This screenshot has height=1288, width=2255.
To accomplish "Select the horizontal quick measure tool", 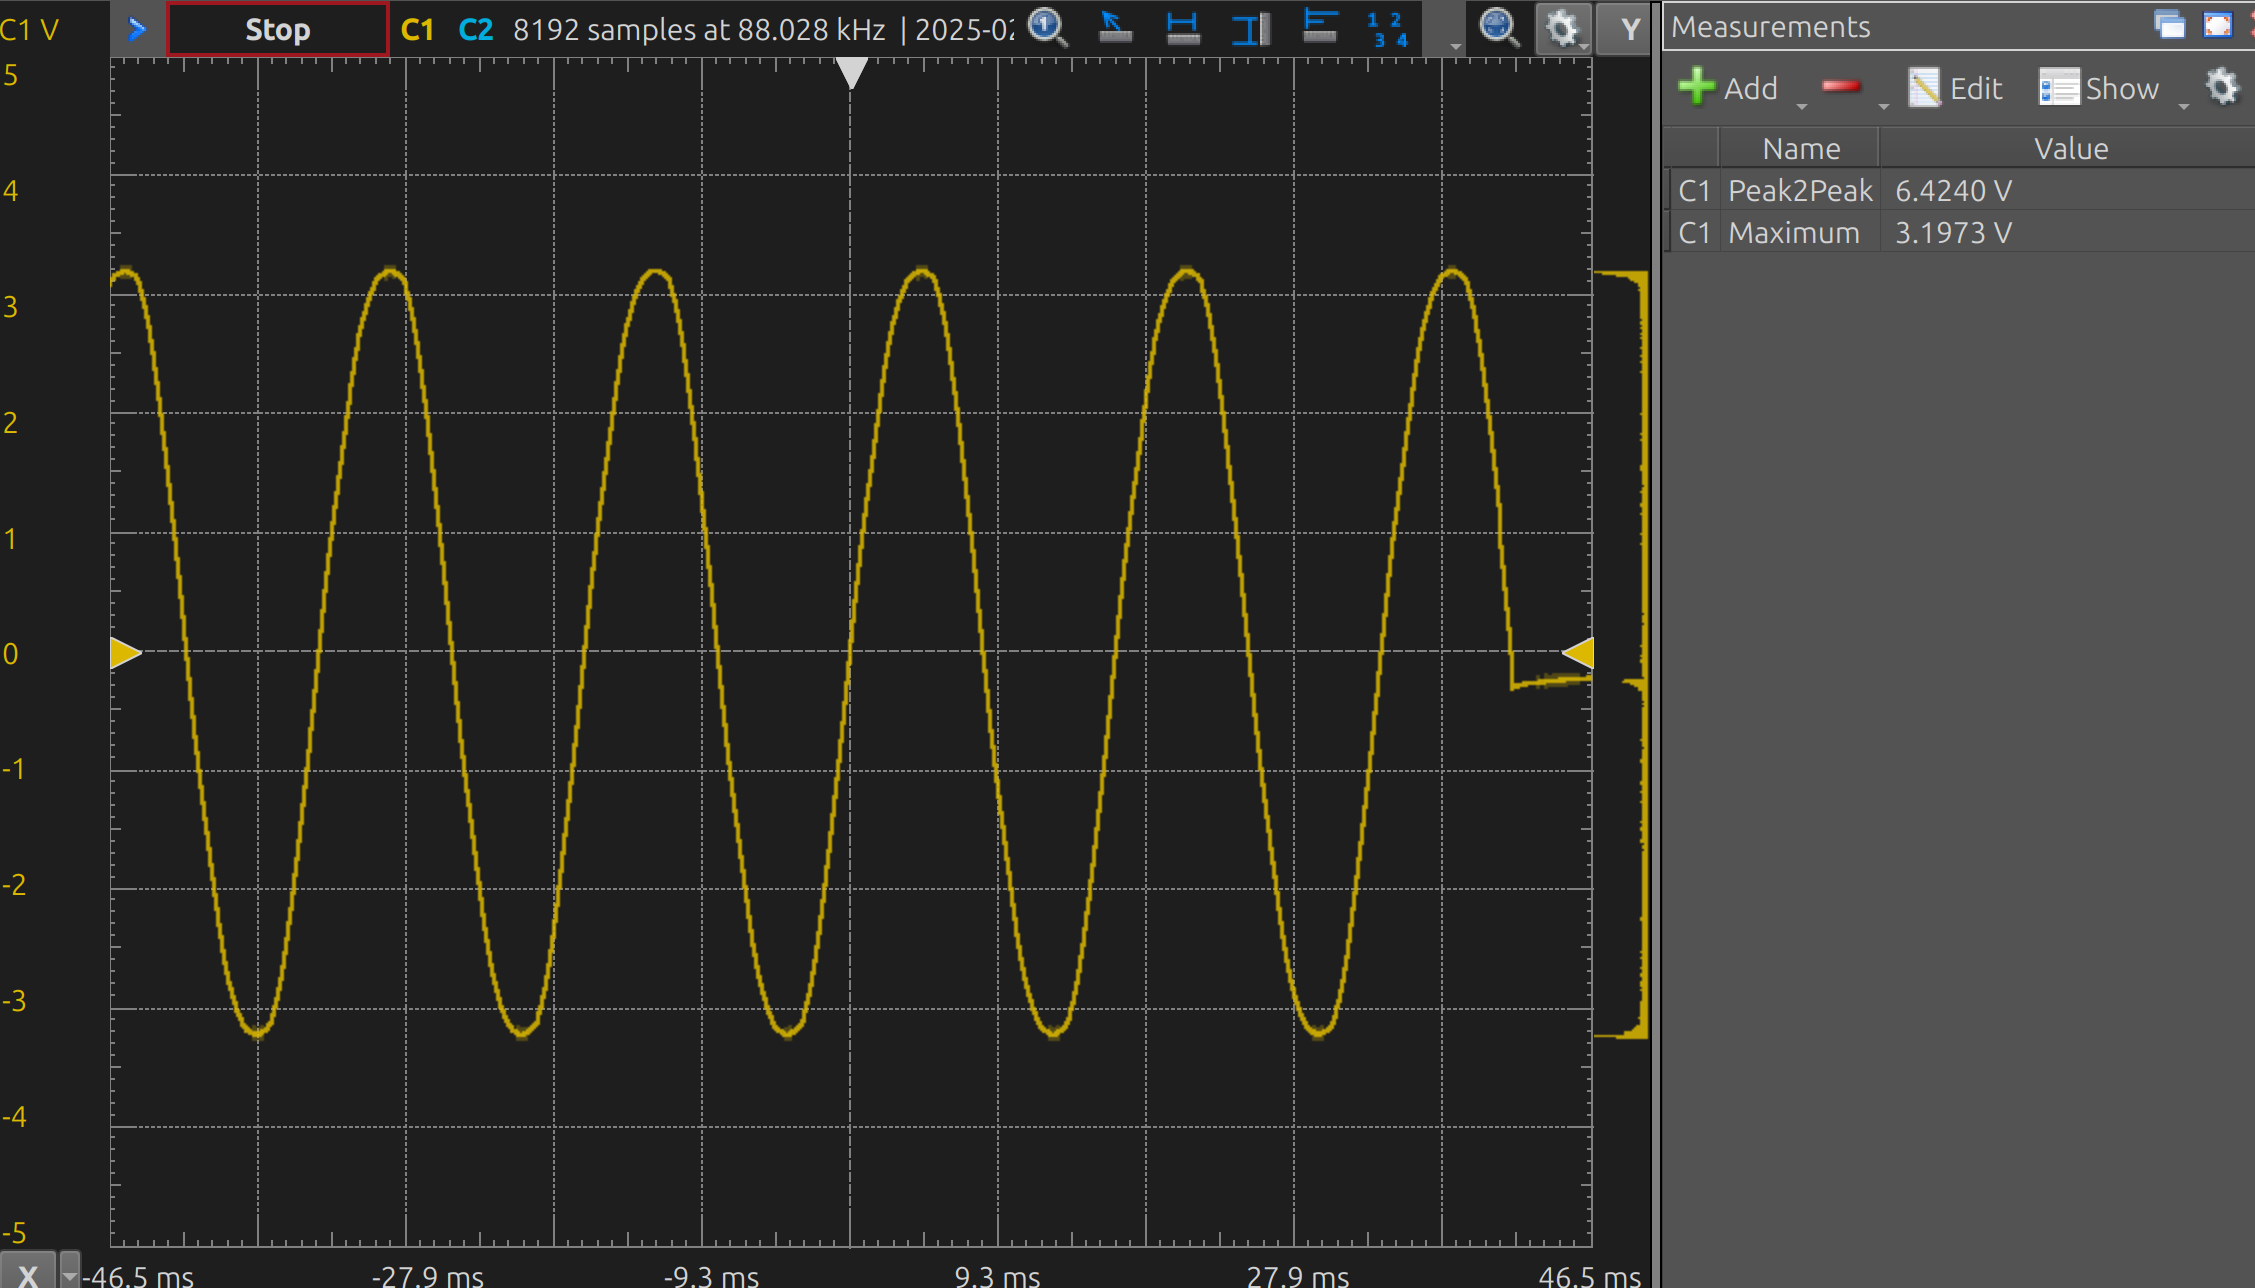I will [x=1183, y=28].
